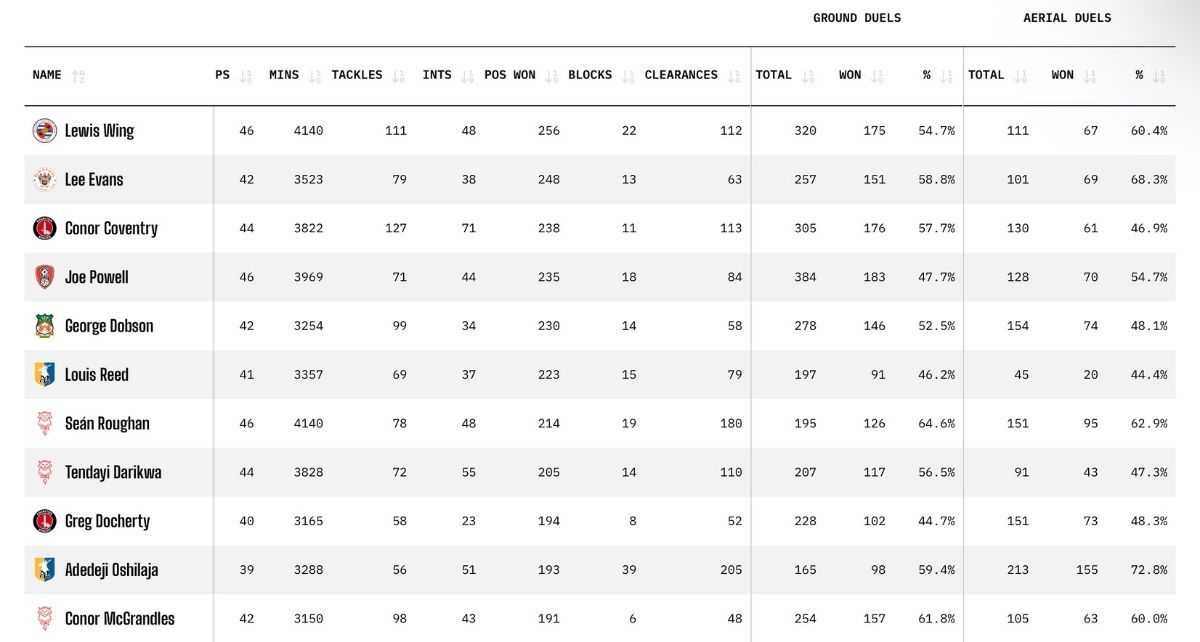Image resolution: width=1200 pixels, height=642 pixels.
Task: Click the aerial duels WON column header
Action: pos(1062,75)
